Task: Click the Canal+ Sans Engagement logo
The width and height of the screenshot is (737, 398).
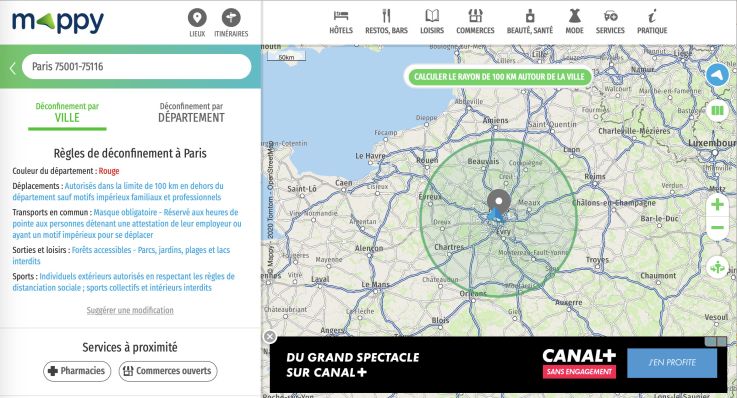Action: 579,363
